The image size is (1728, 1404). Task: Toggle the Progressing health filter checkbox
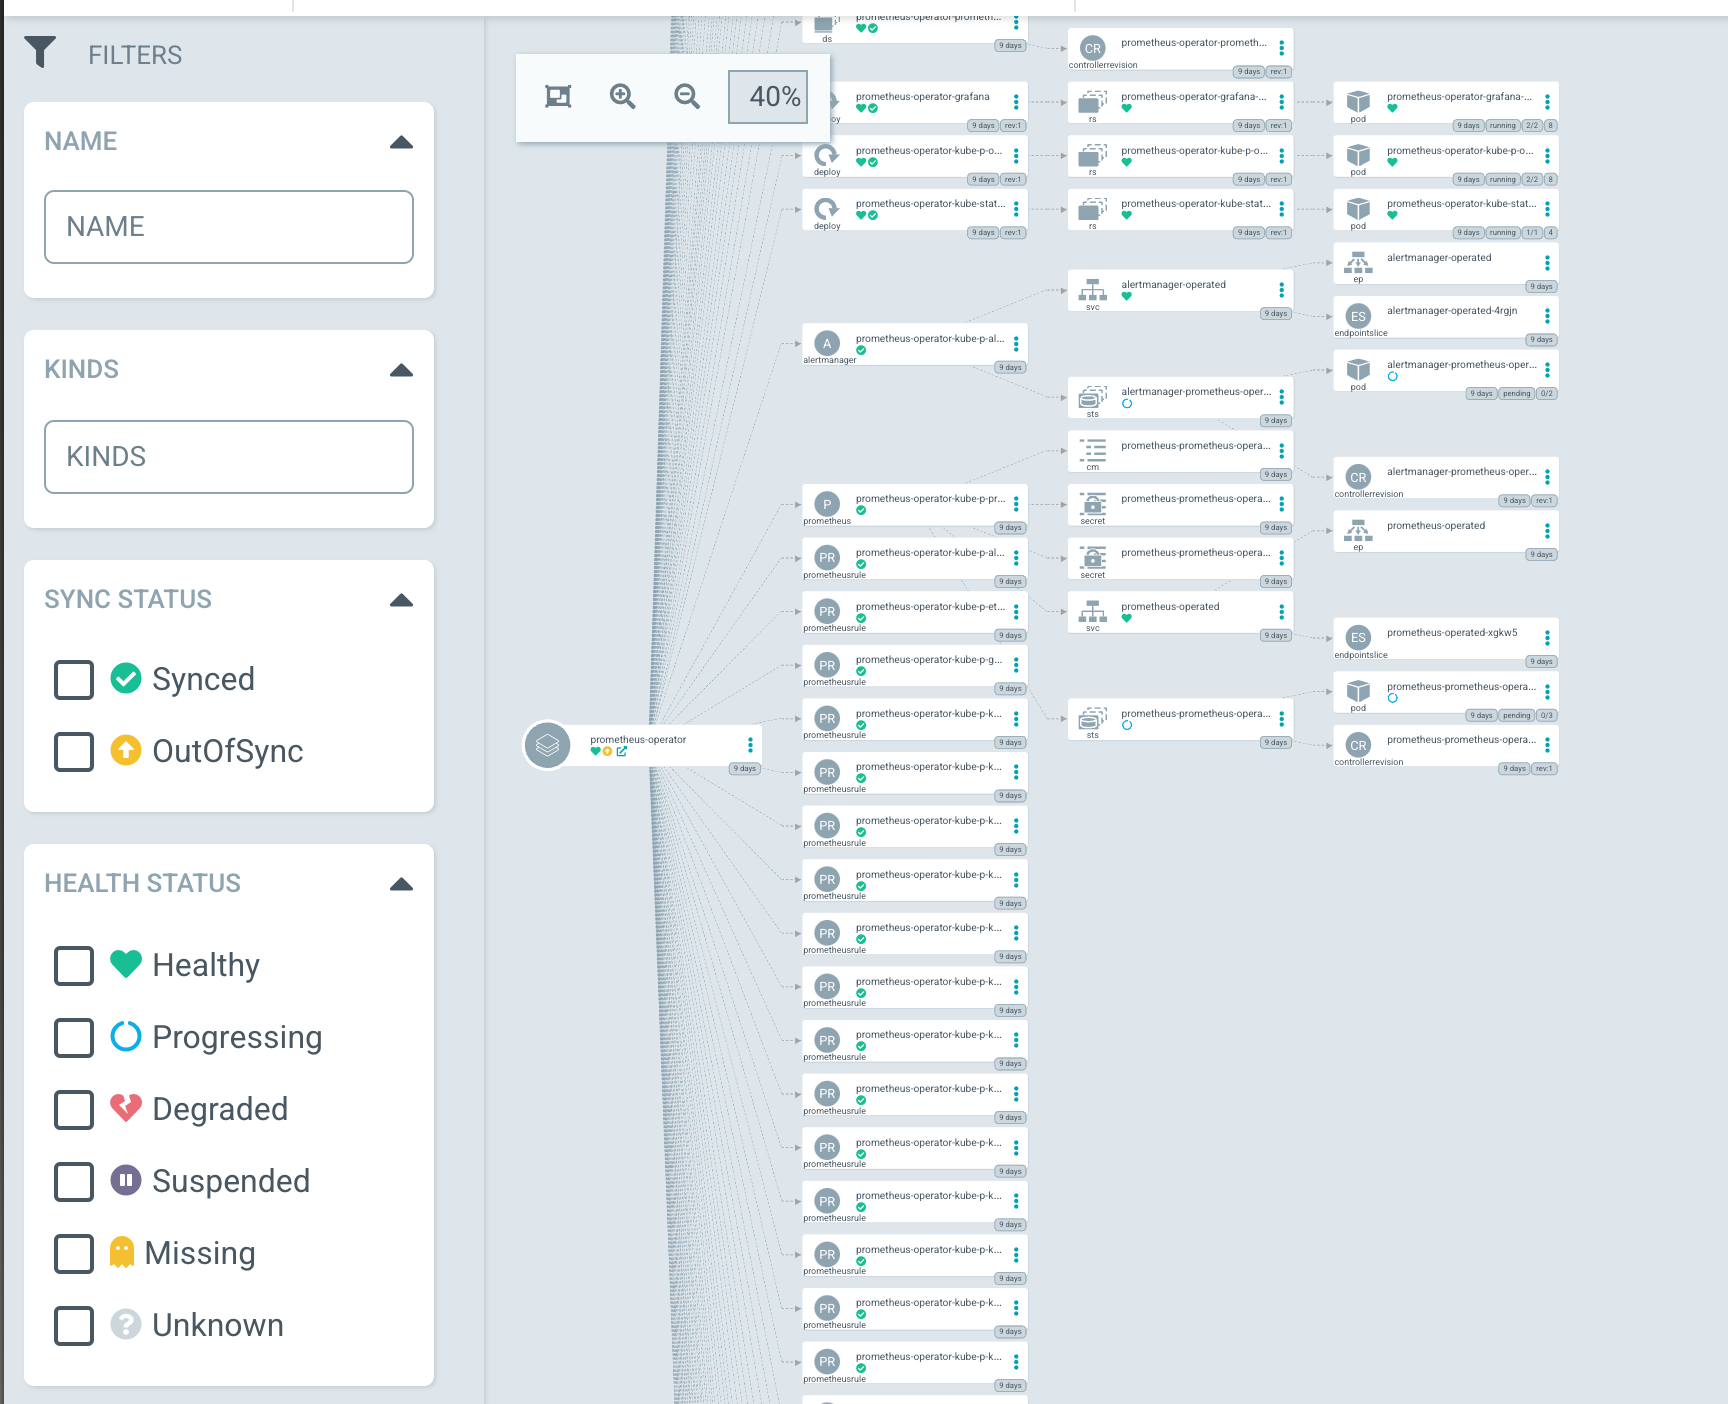click(74, 1037)
